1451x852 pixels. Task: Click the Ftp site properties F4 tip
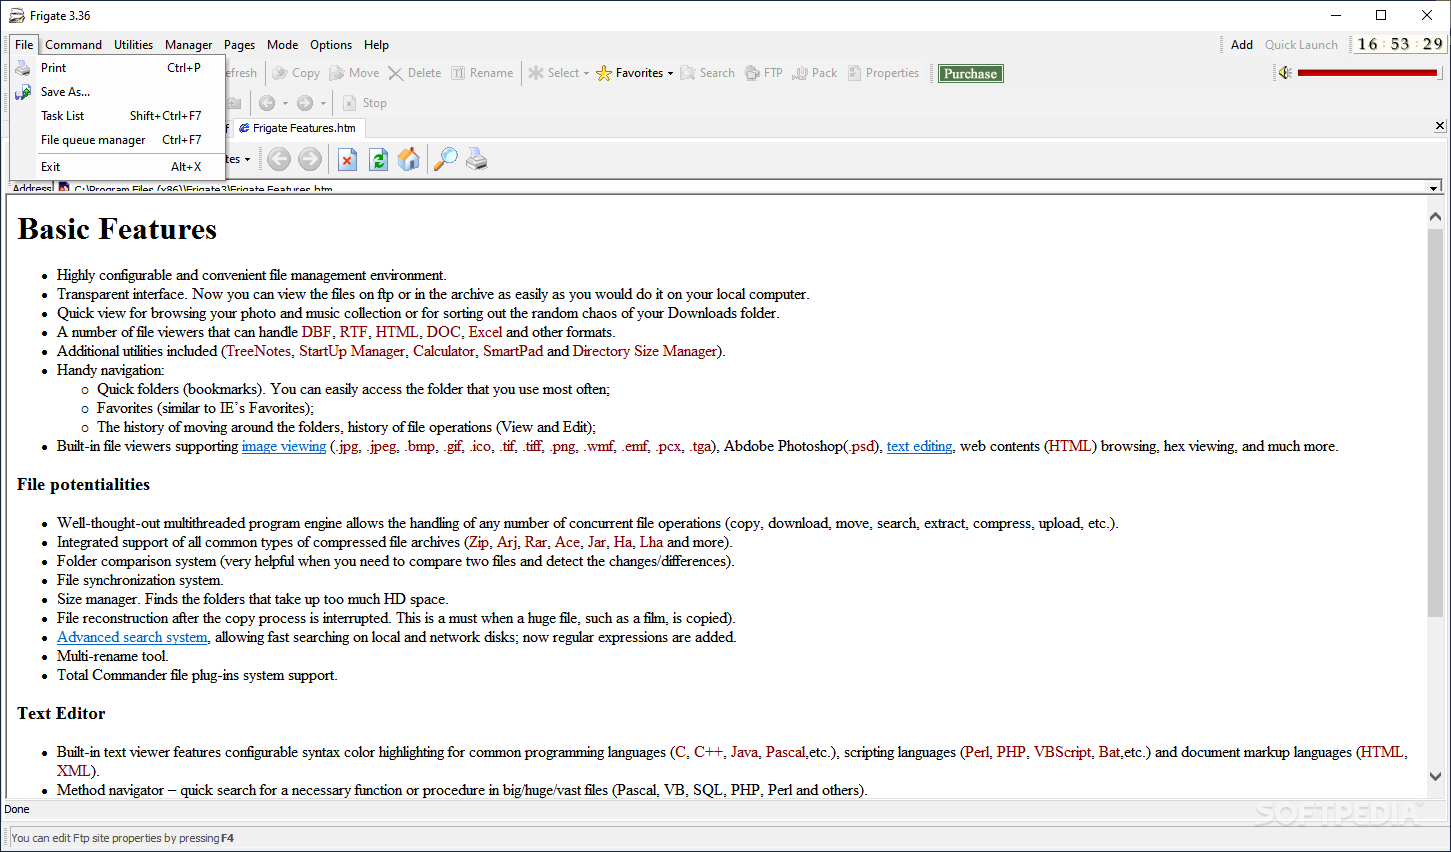click(x=123, y=838)
